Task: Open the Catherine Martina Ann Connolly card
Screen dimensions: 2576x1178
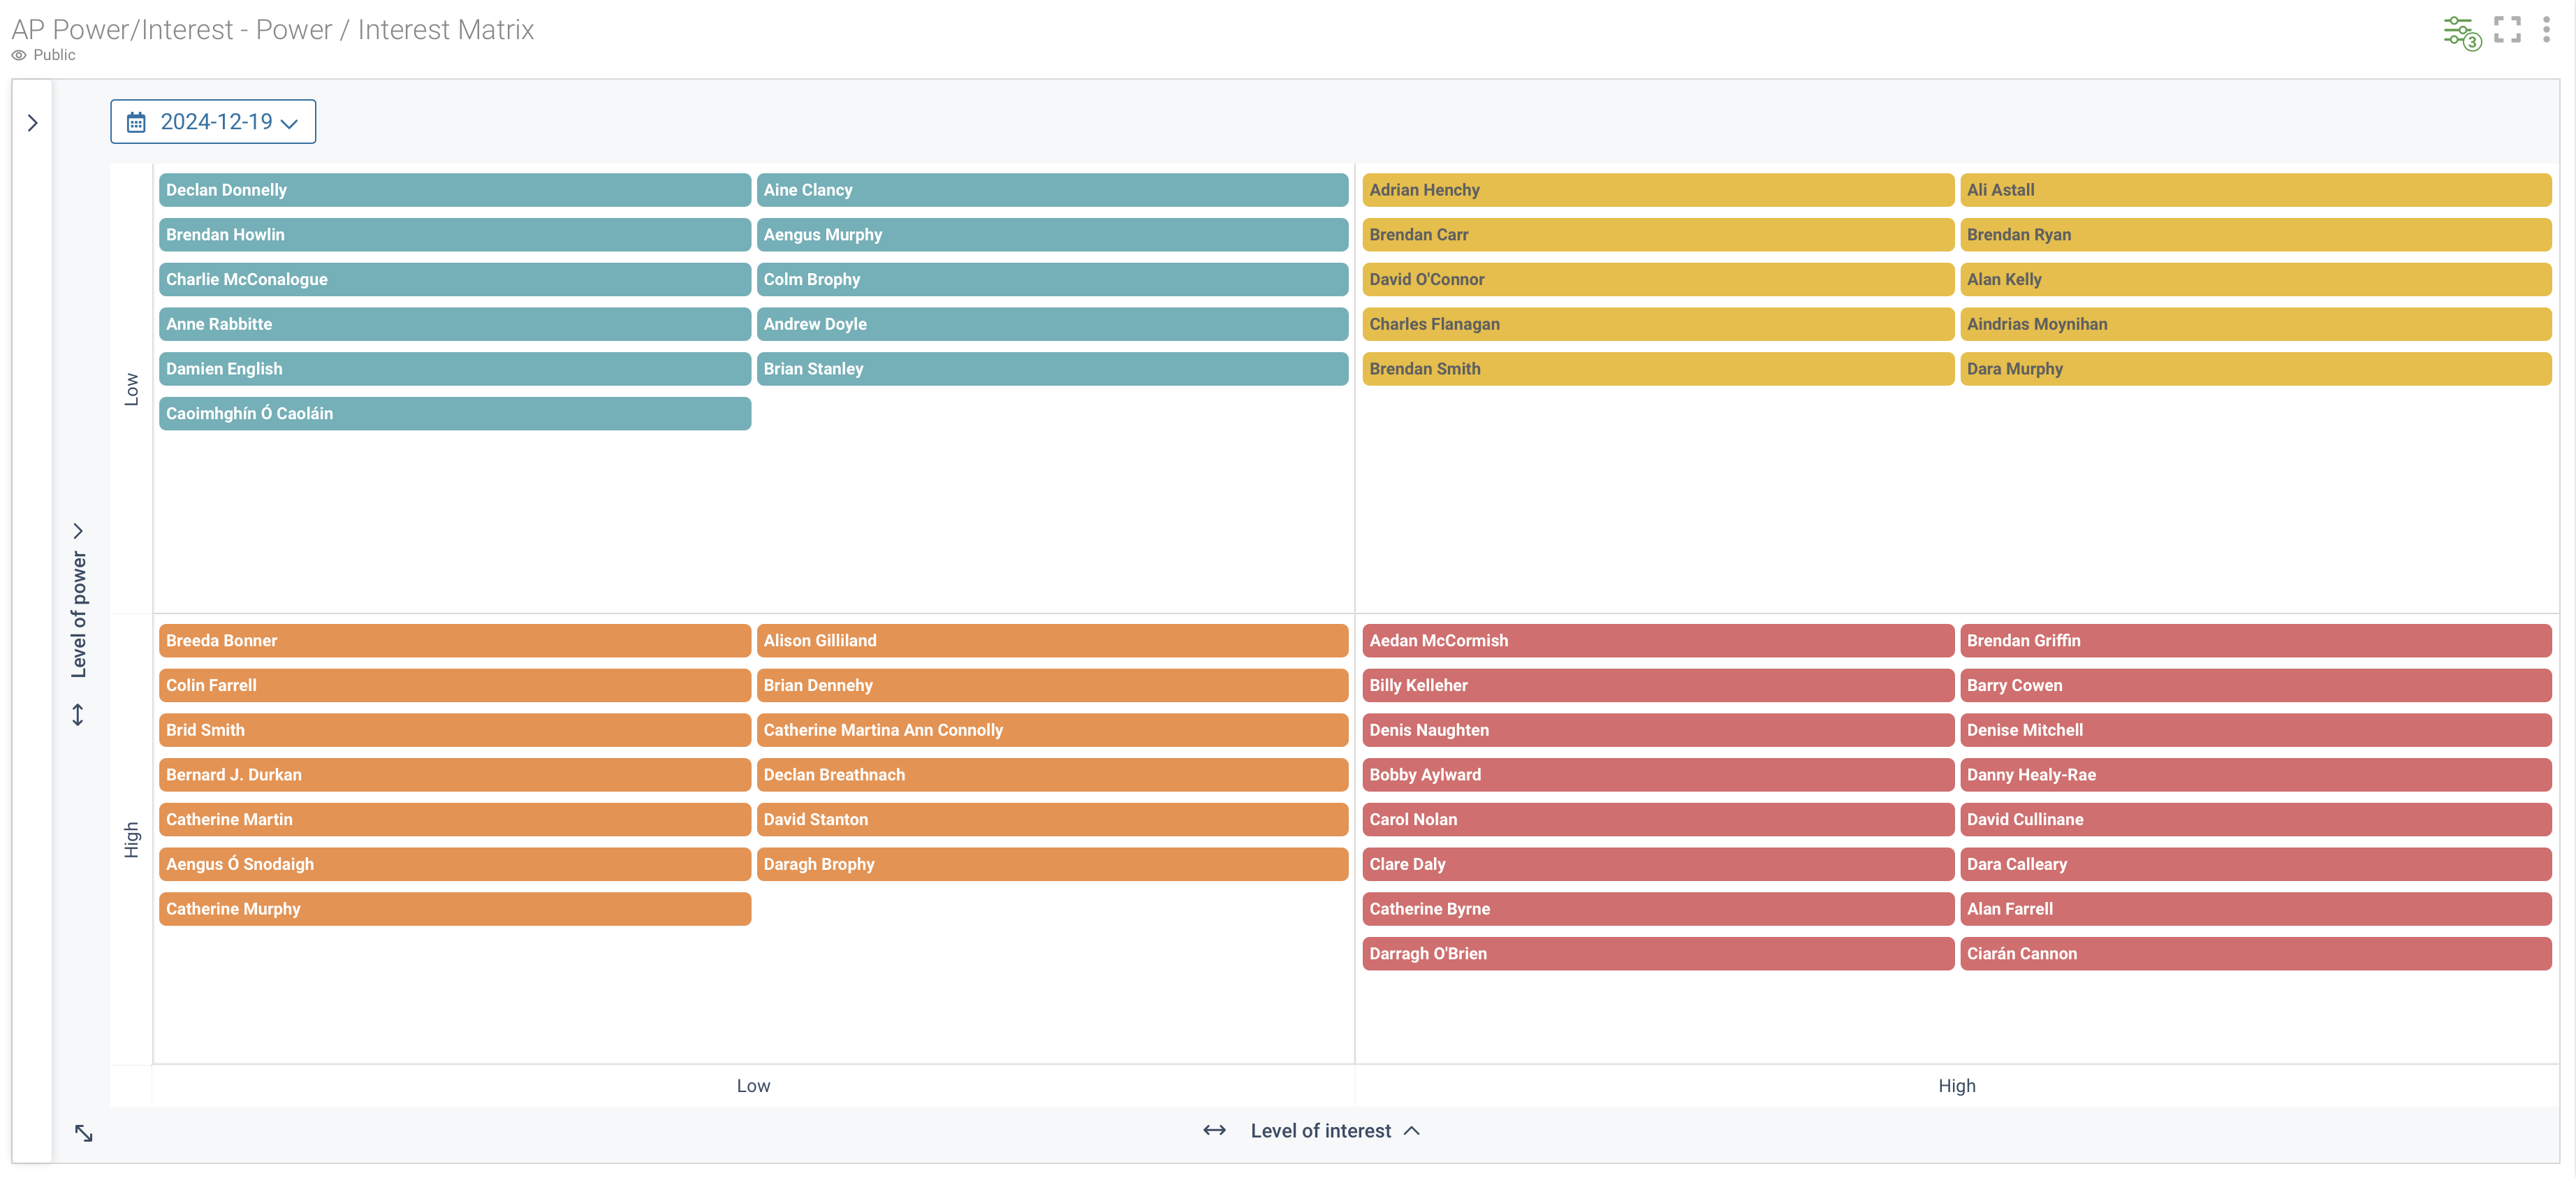Action: 1052,730
